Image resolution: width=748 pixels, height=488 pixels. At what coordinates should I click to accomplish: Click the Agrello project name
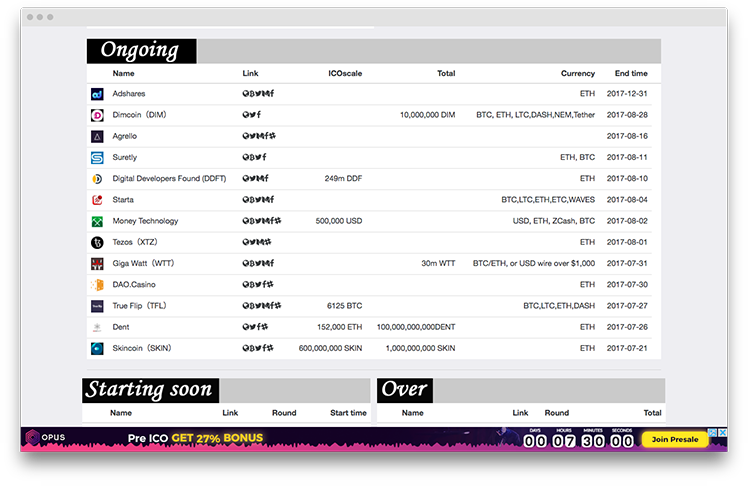pos(125,136)
